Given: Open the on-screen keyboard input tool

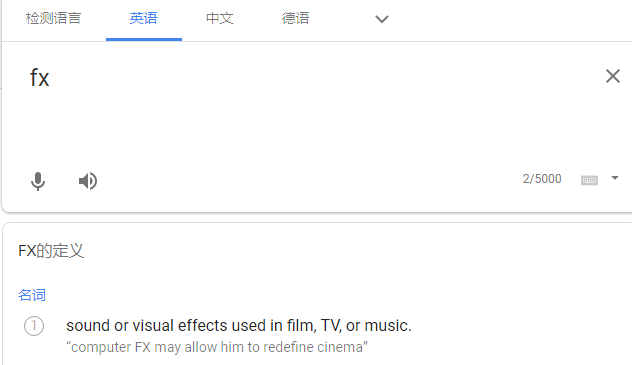Looking at the screenshot, I should click(589, 180).
